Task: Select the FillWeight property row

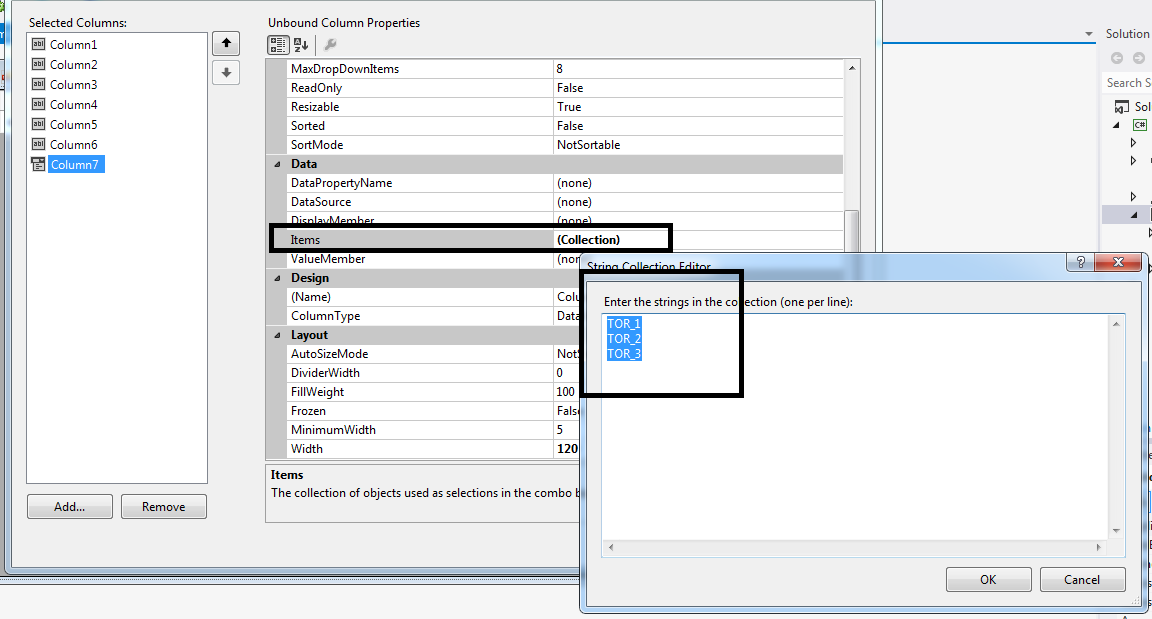Action: click(433, 392)
